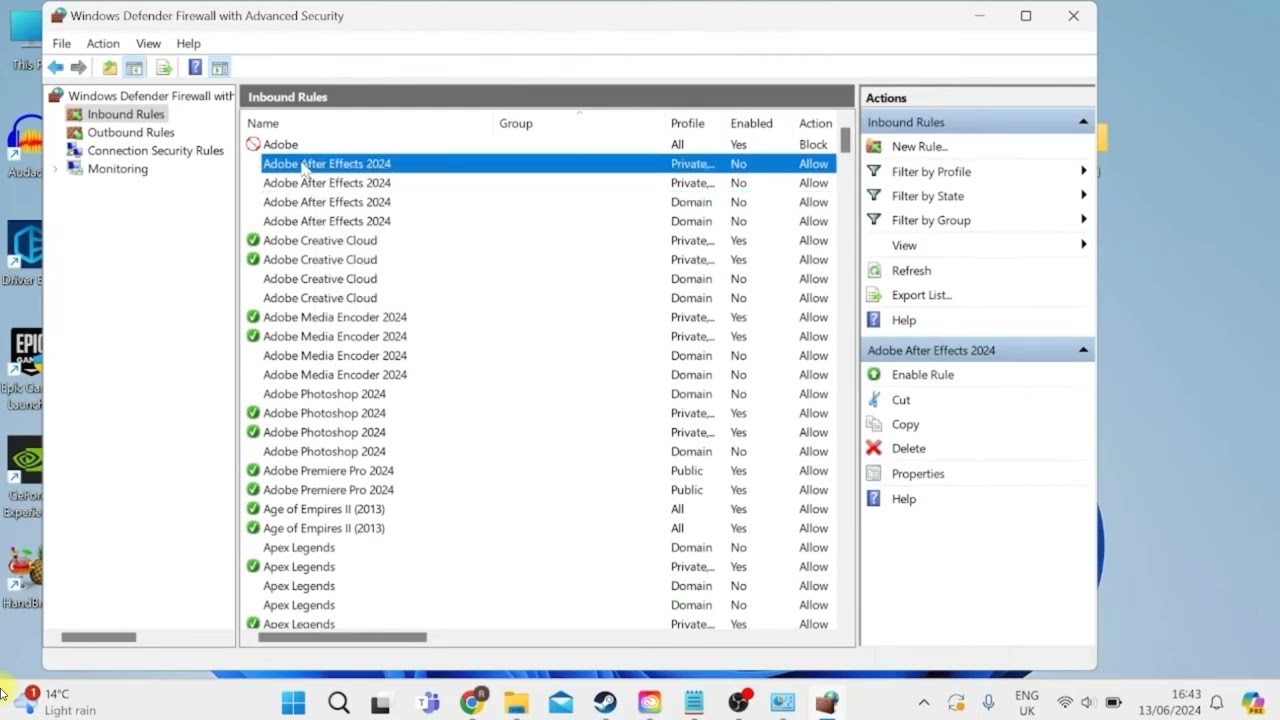Open the View menu in menu bar
The width and height of the screenshot is (1280, 720).
click(148, 44)
